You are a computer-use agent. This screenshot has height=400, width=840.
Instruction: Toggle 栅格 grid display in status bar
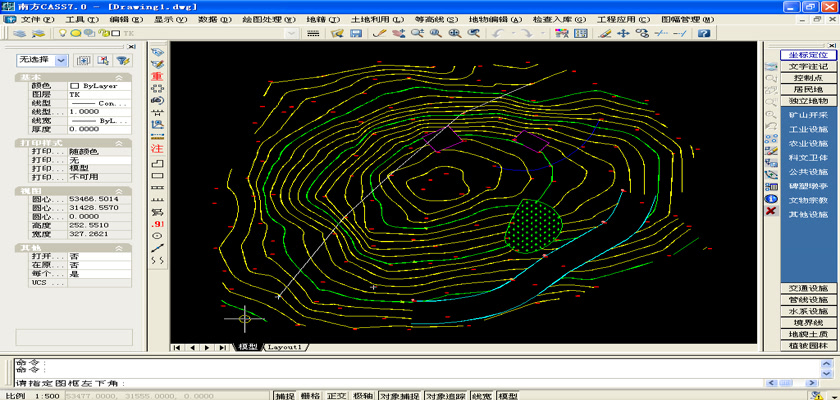(311, 396)
